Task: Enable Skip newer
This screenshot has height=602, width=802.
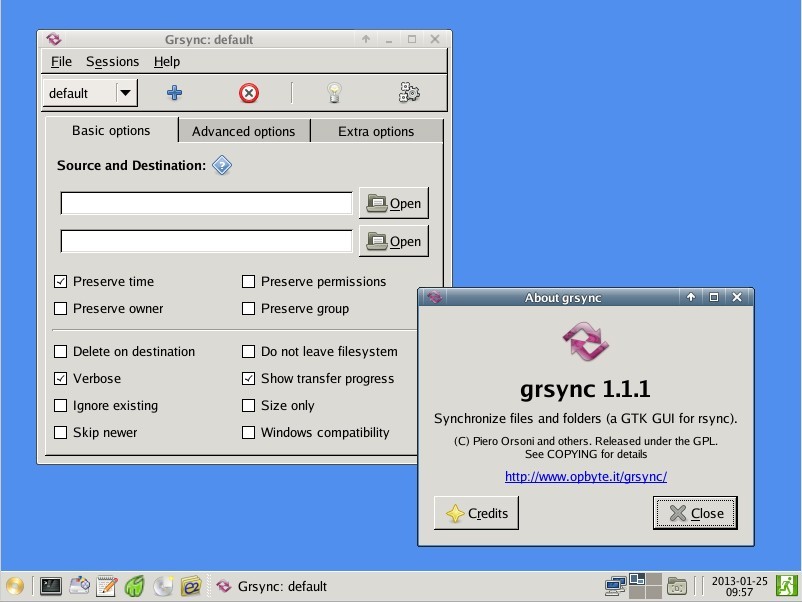Action: tap(60, 433)
